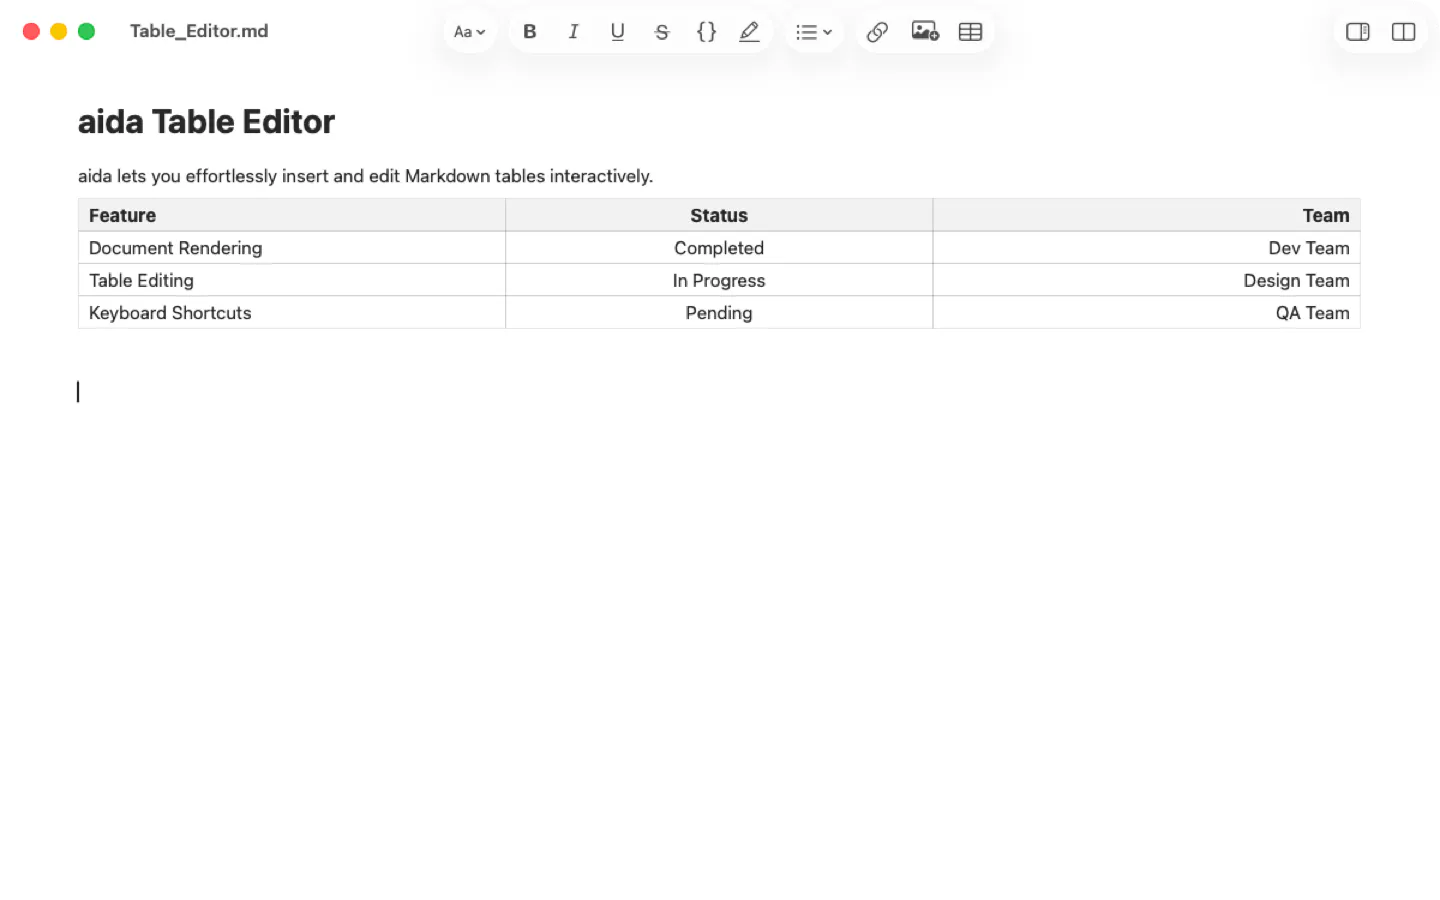1440x900 pixels.
Task: Insert an image
Action: [x=925, y=32]
